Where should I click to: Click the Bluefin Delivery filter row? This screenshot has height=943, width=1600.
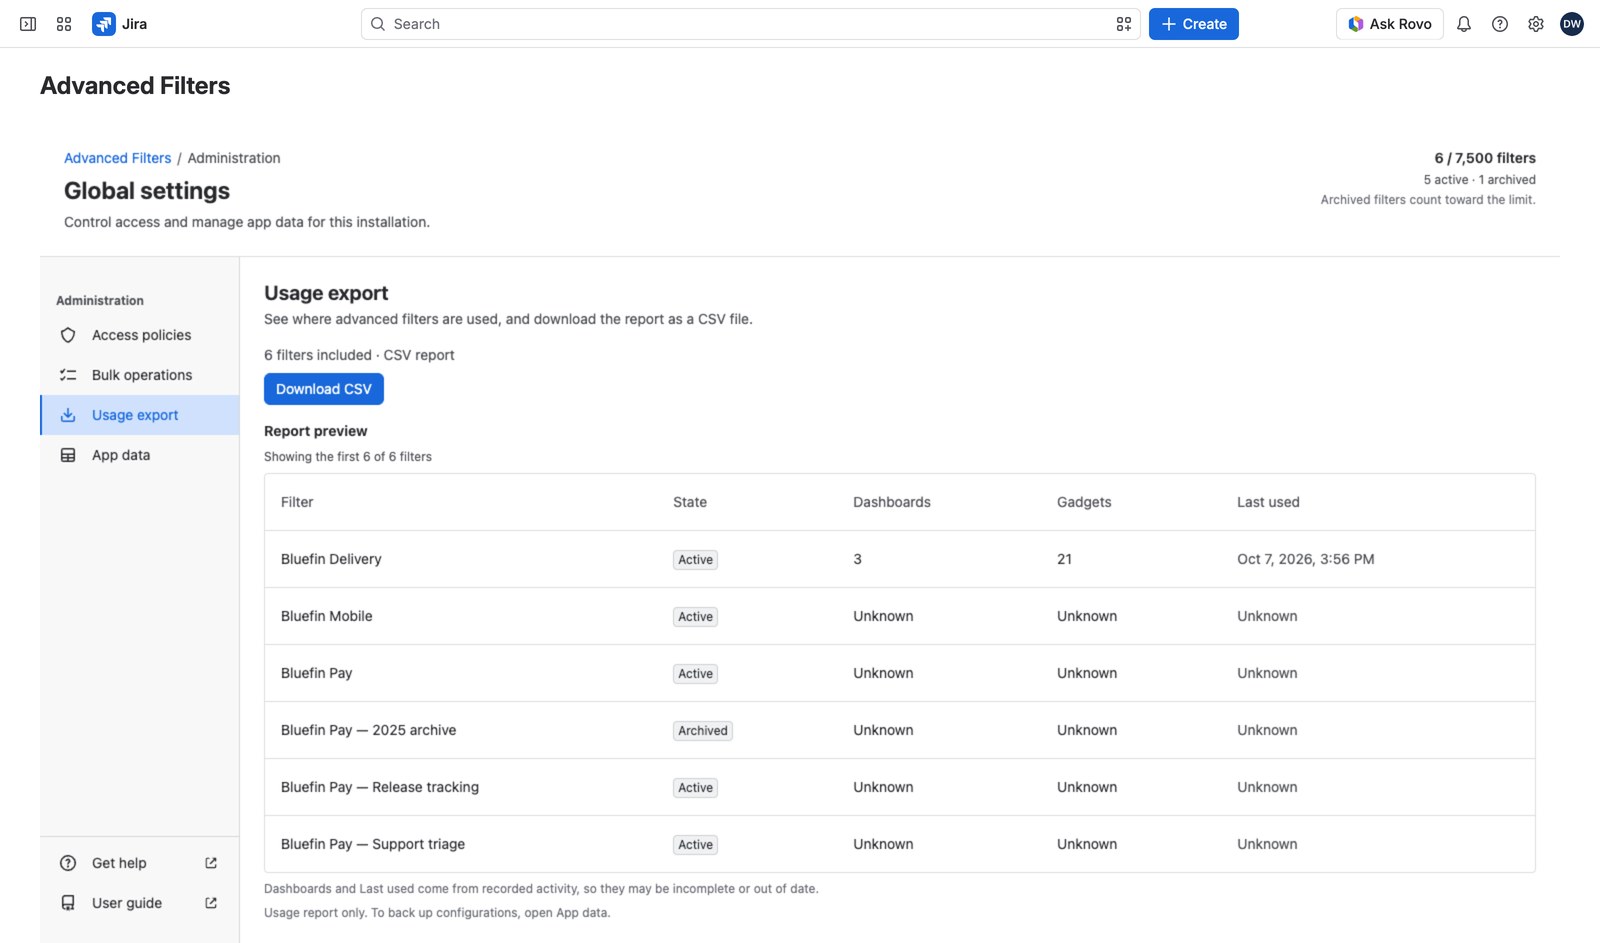click(x=900, y=559)
